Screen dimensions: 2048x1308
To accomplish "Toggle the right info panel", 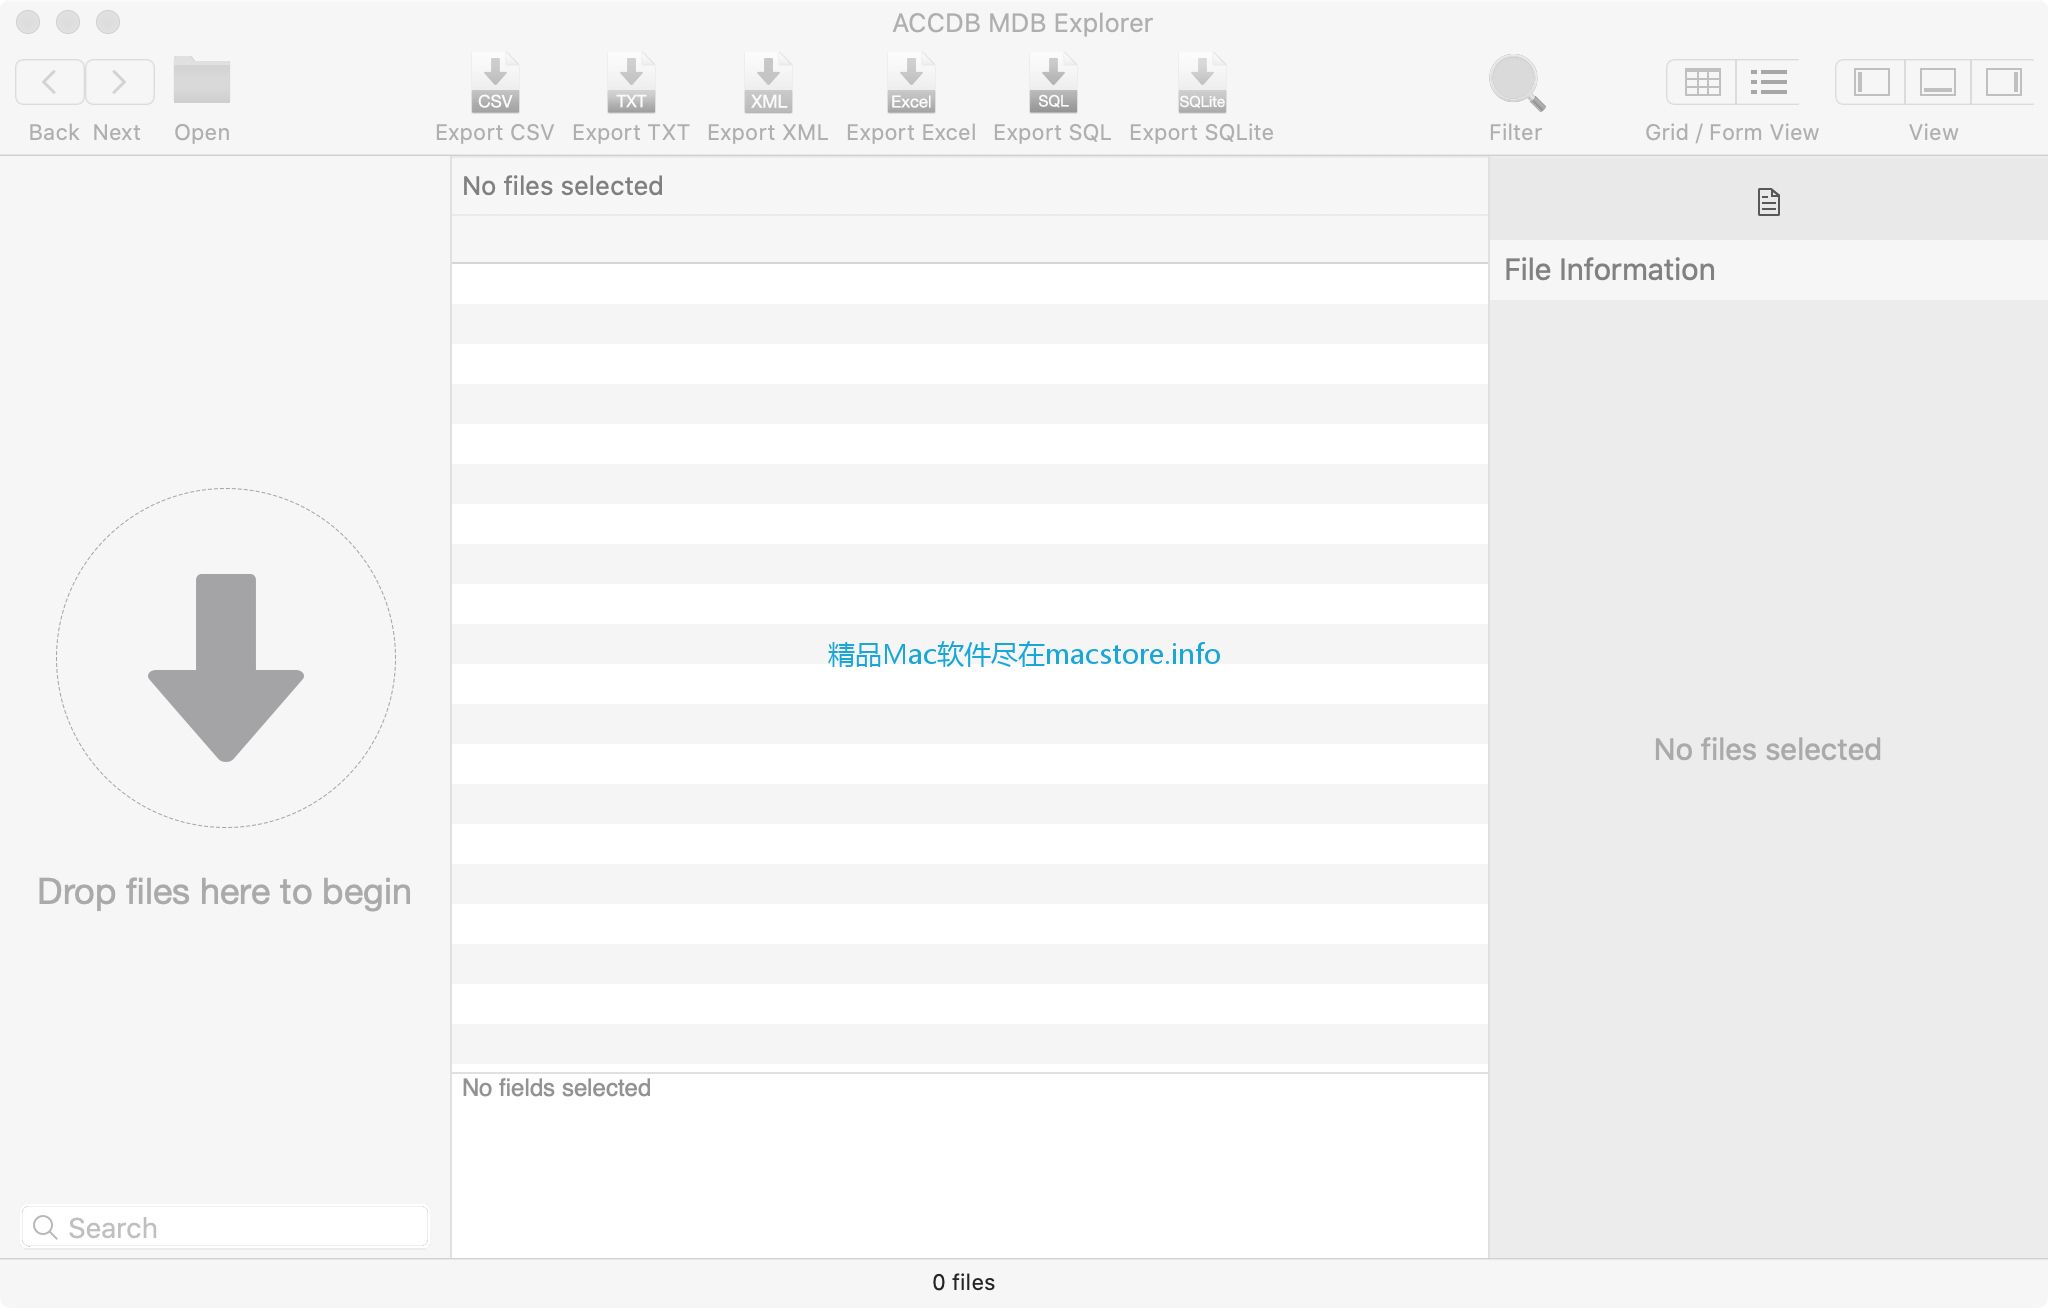I will pyautogui.click(x=2003, y=81).
